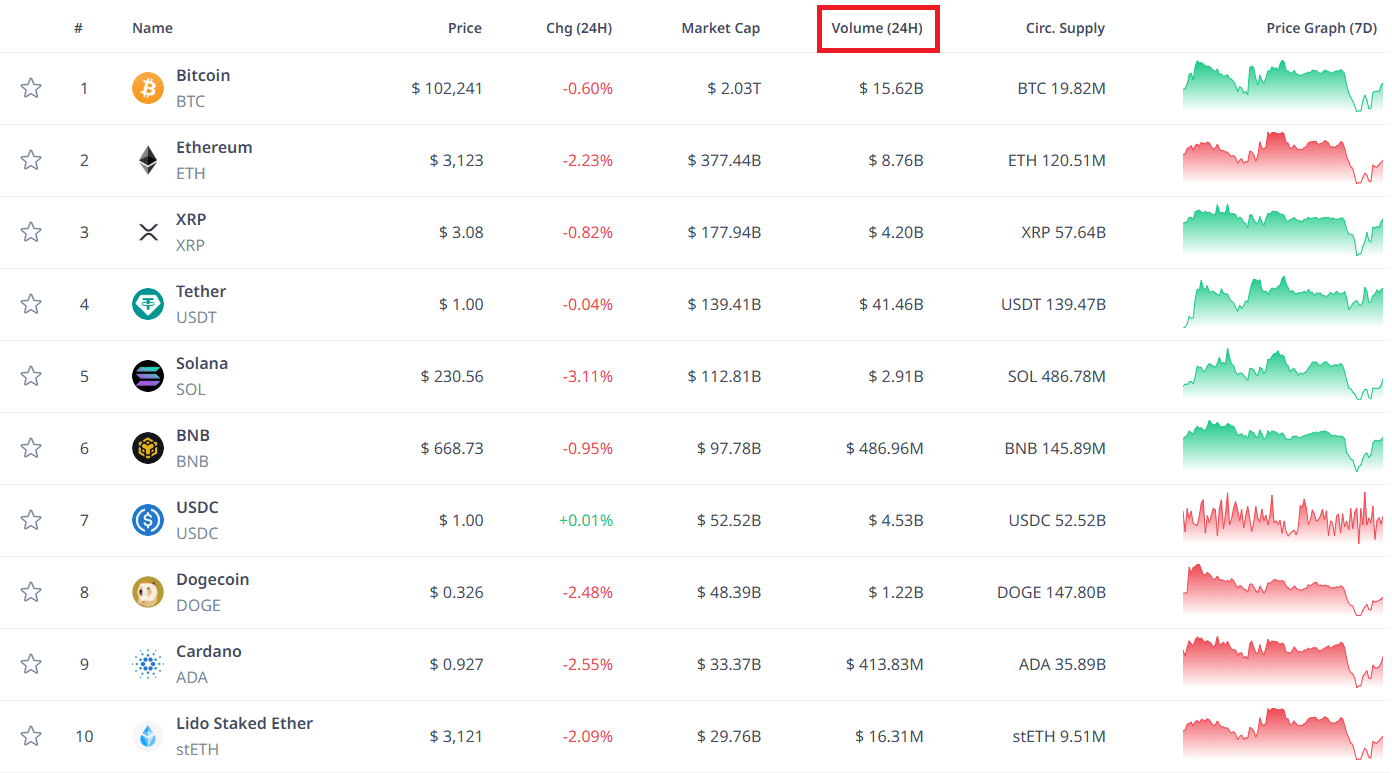
Task: Sort by Circ. Supply header
Action: tap(1065, 28)
